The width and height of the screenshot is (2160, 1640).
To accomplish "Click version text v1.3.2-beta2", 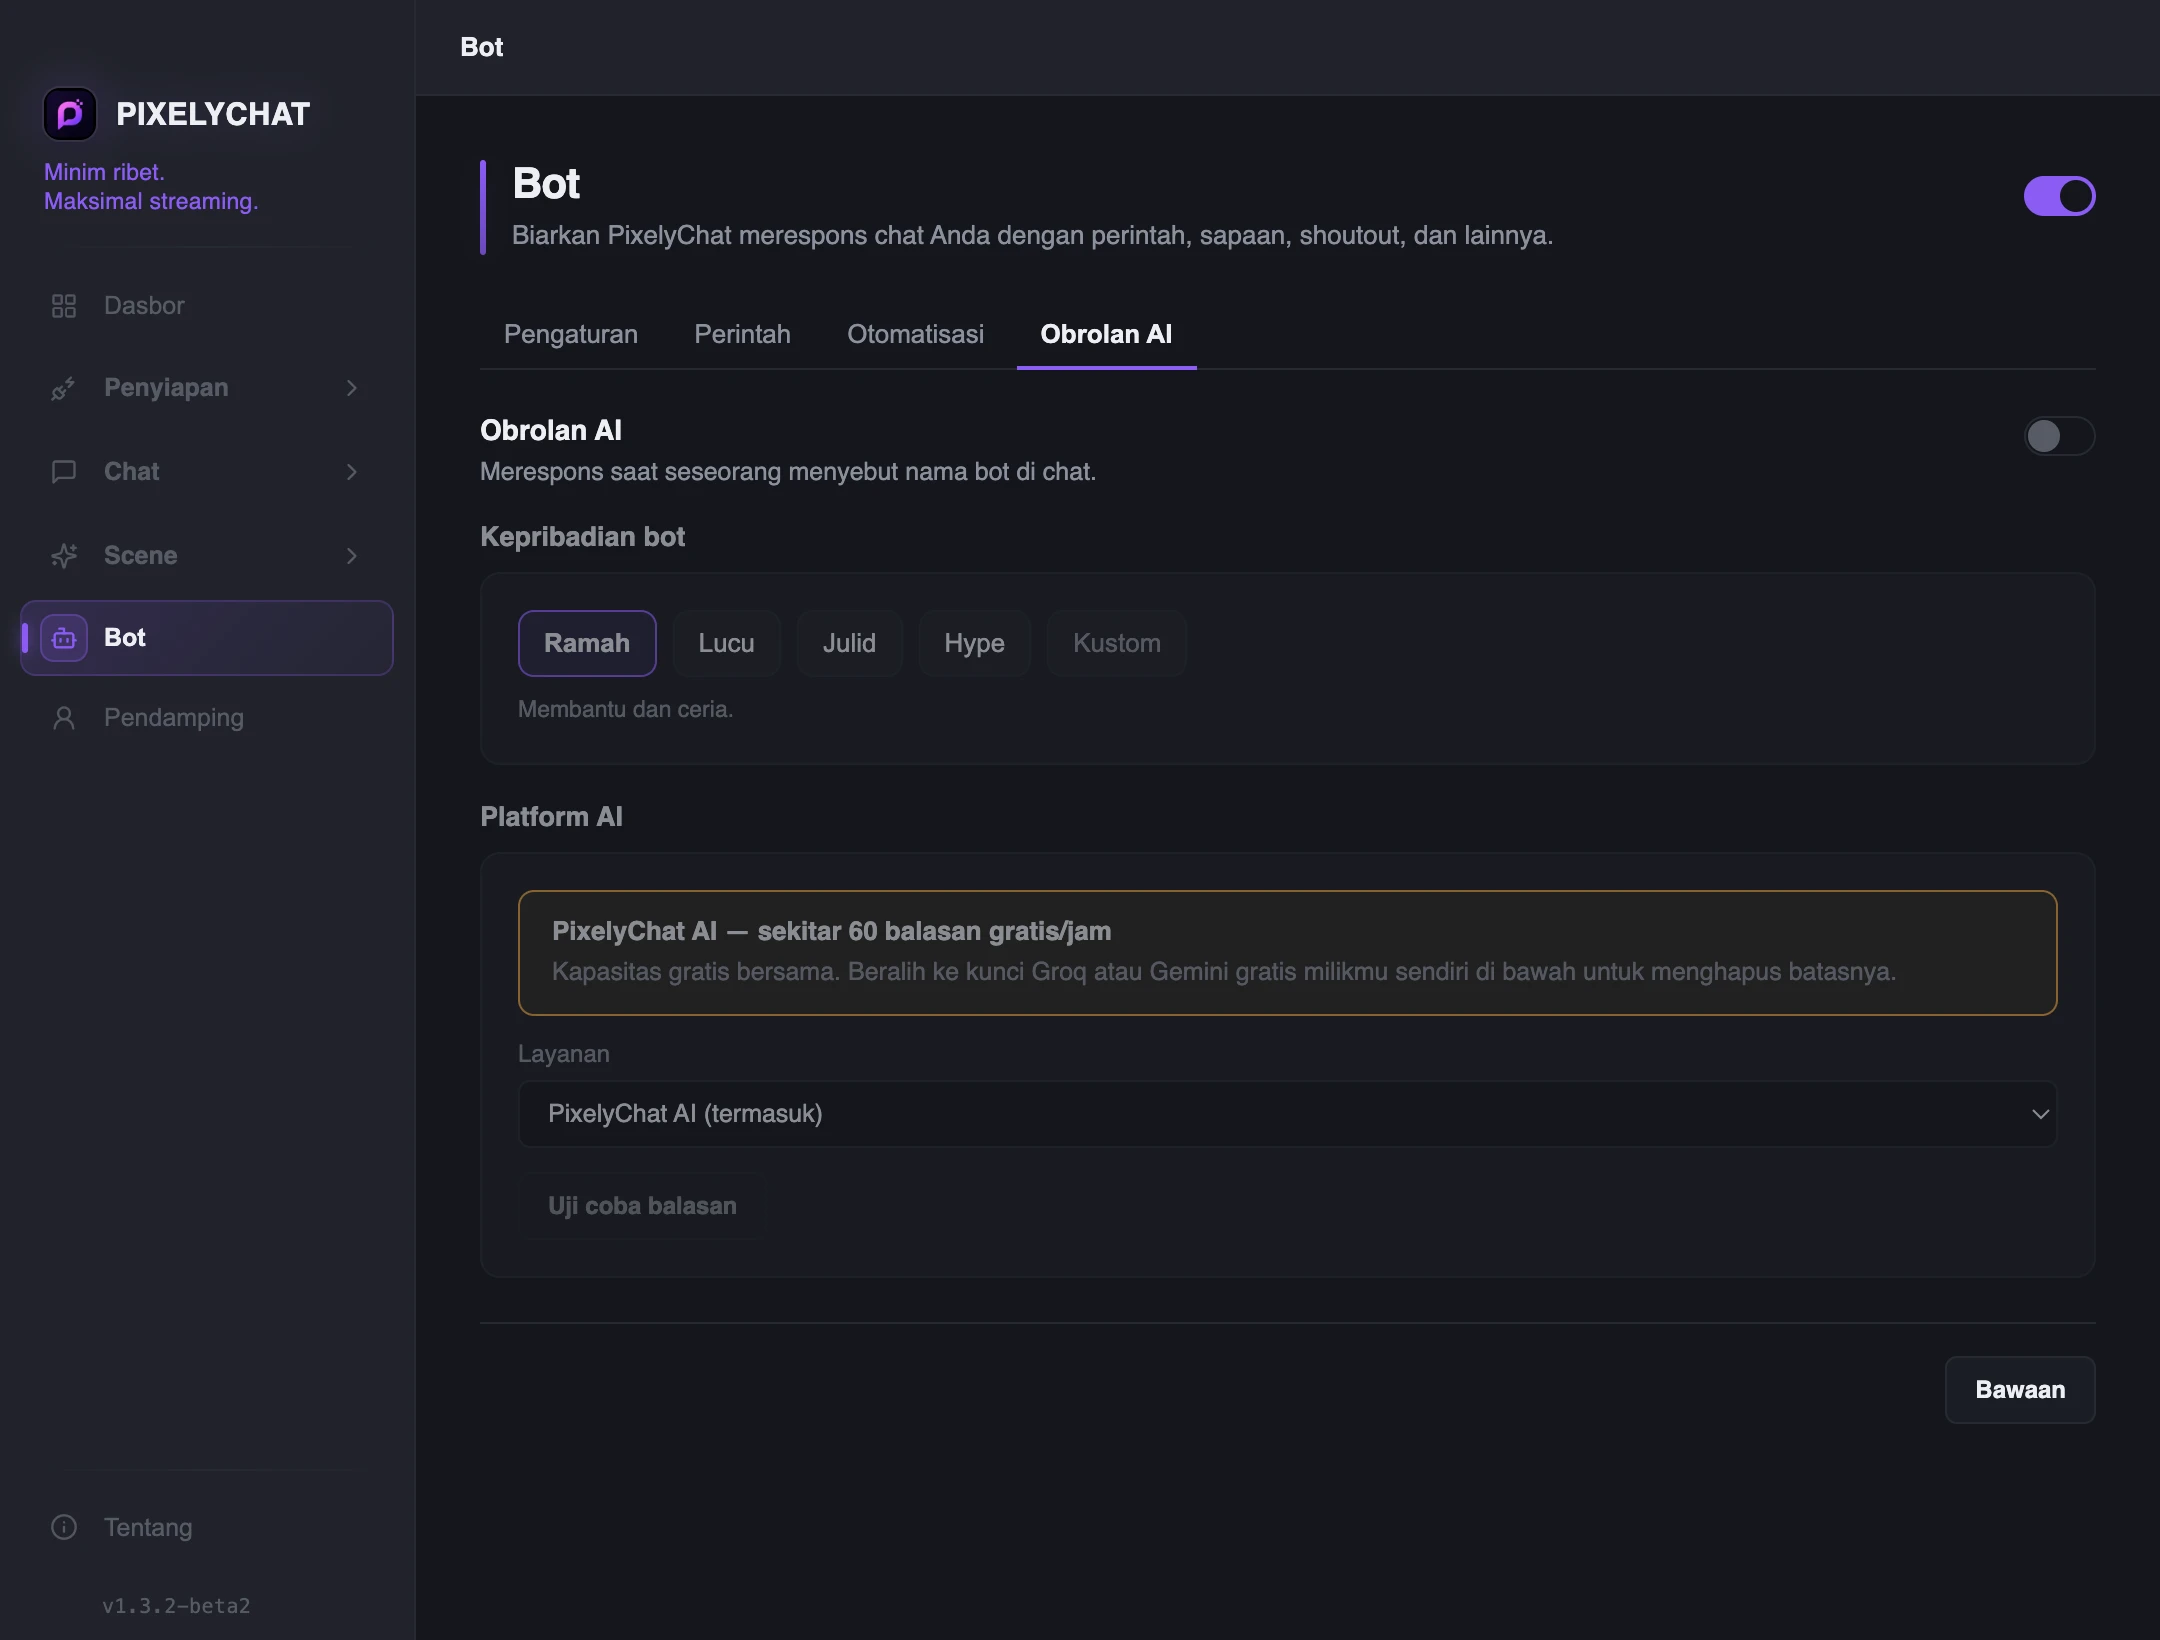I will click(176, 1606).
